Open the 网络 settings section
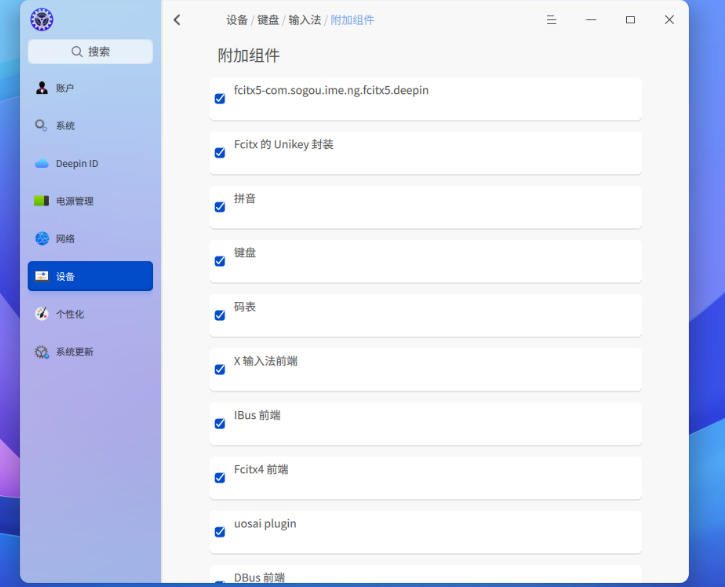Viewport: 725px width, 587px height. (90, 238)
